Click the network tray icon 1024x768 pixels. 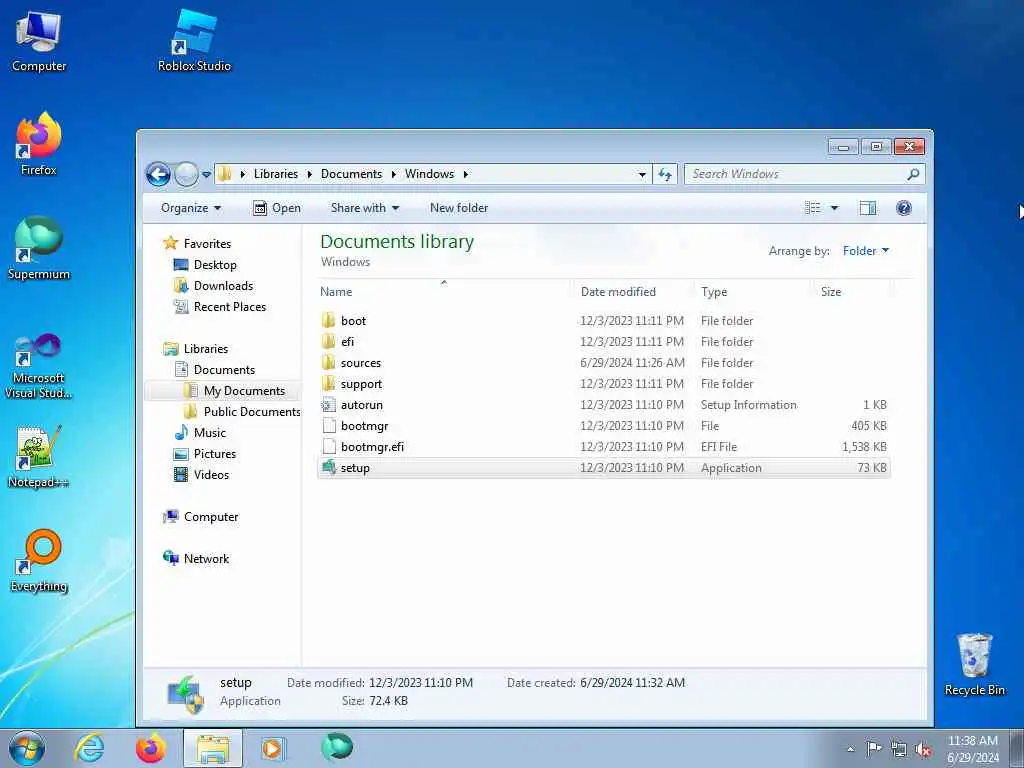click(899, 749)
